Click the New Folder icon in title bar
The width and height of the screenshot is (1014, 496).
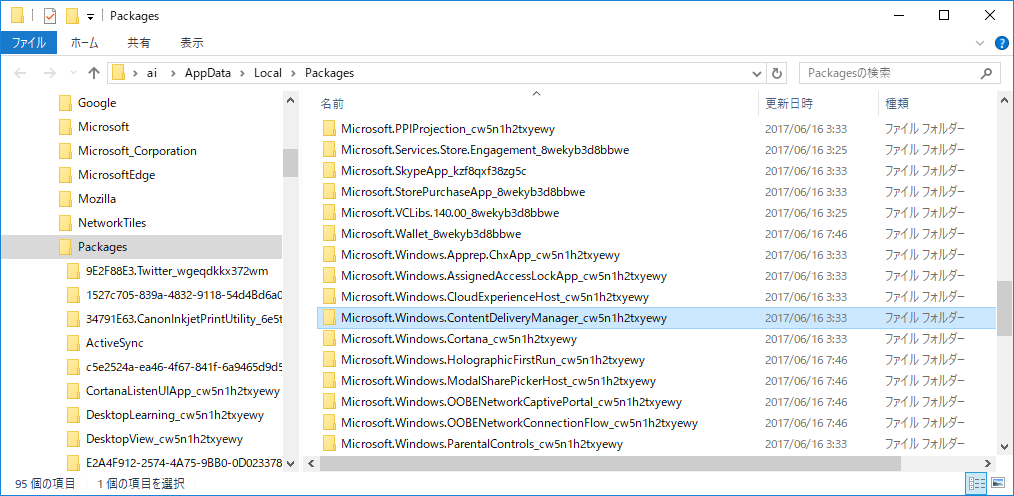71,16
